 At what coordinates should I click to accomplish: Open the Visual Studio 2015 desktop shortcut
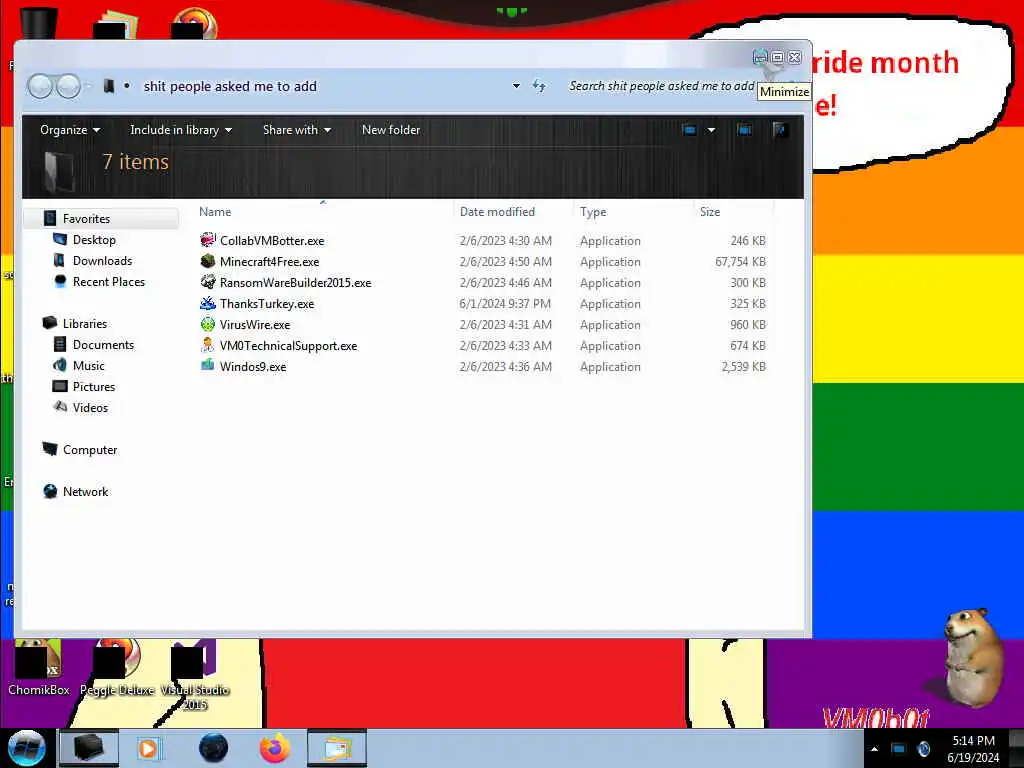tap(195, 676)
